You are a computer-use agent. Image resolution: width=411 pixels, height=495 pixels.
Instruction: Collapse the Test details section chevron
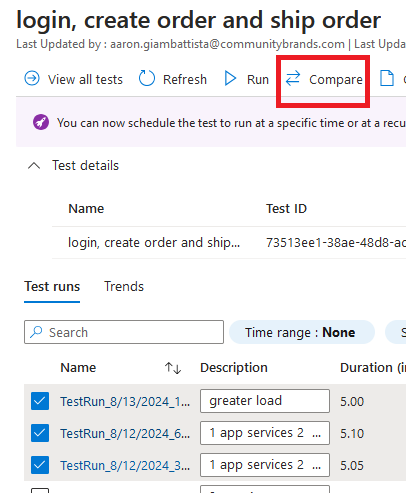[x=34, y=166]
